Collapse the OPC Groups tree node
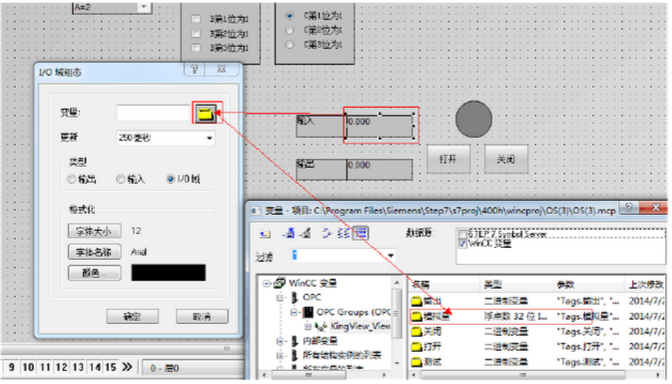This screenshot has height=384, width=672. click(294, 312)
